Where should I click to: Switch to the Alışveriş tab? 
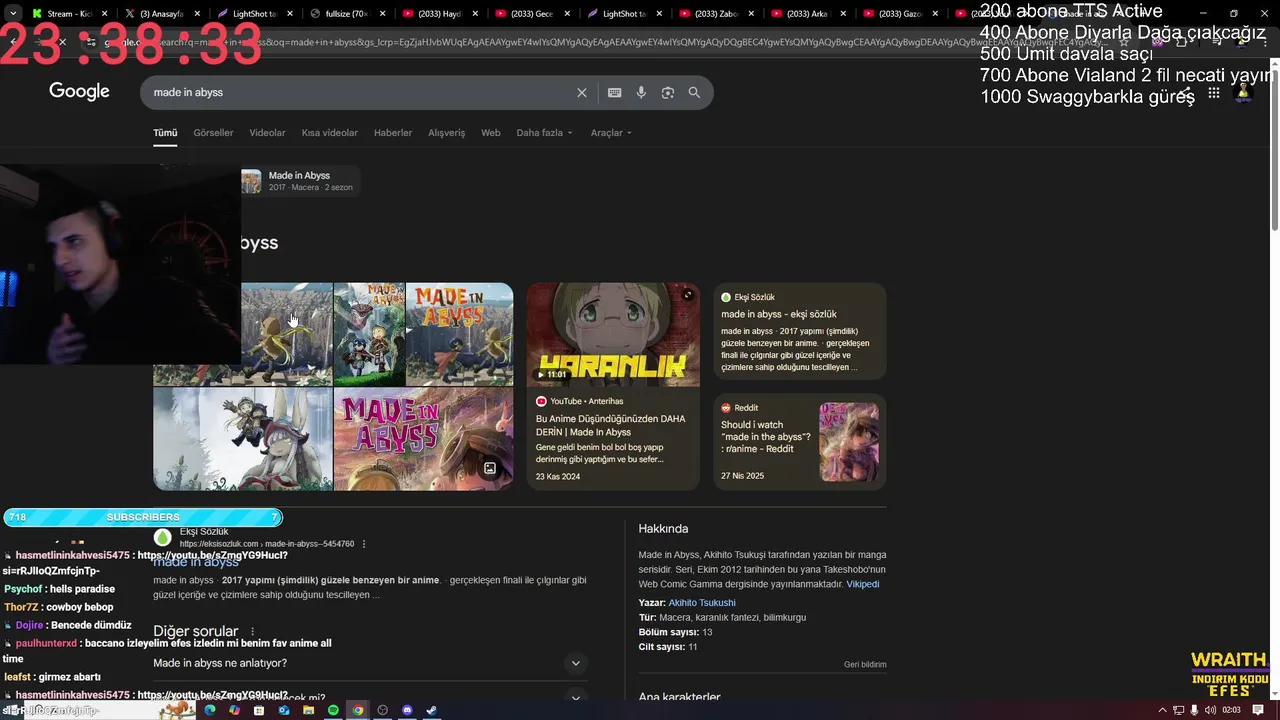(446, 133)
